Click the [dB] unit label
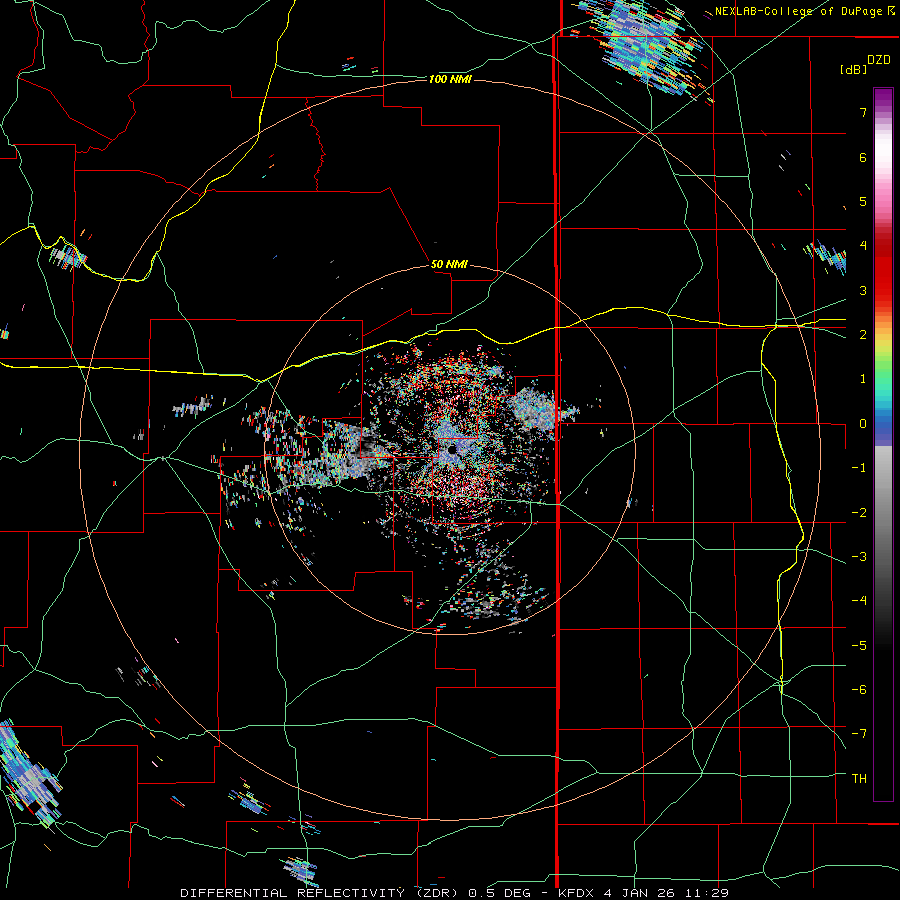 853,69
